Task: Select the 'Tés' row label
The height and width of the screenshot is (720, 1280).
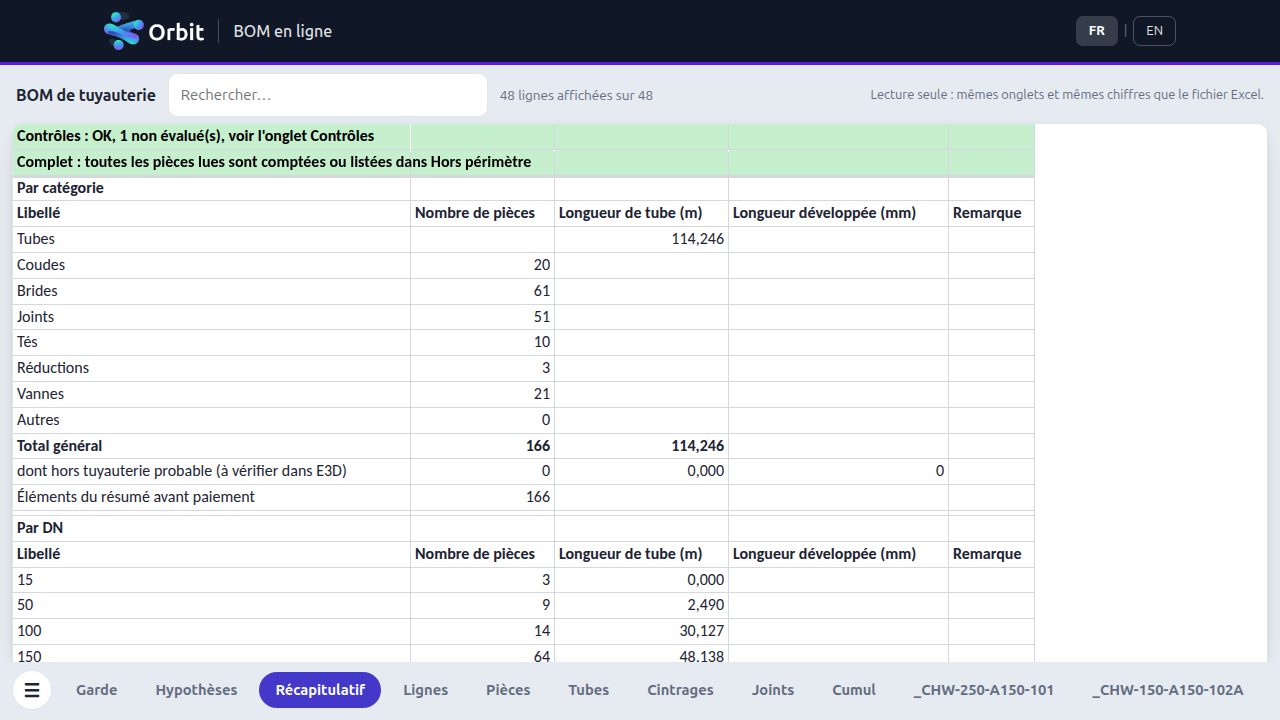Action: pos(27,342)
